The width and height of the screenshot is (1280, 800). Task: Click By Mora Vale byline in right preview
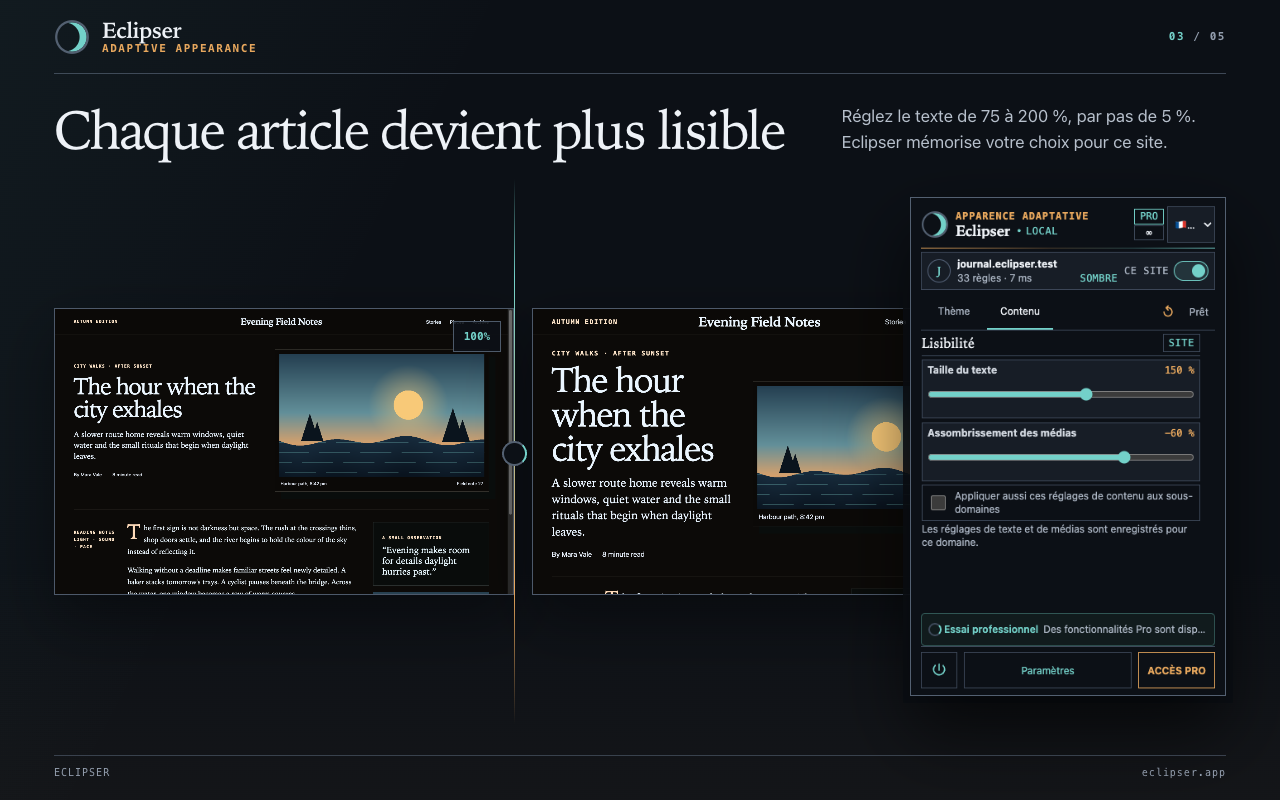point(572,554)
